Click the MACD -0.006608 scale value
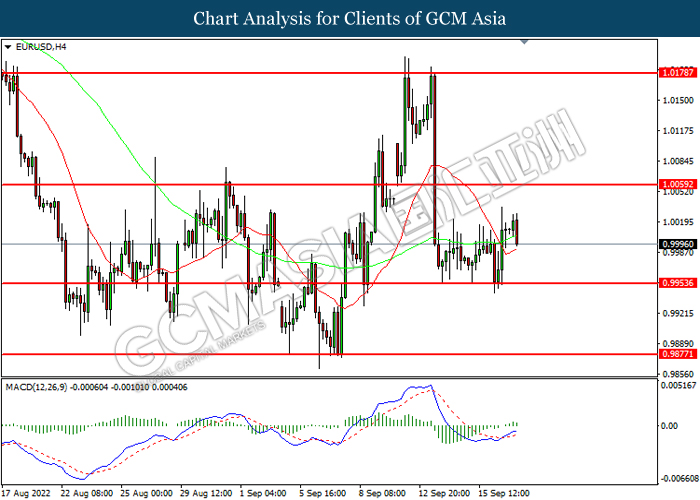 coord(679,479)
